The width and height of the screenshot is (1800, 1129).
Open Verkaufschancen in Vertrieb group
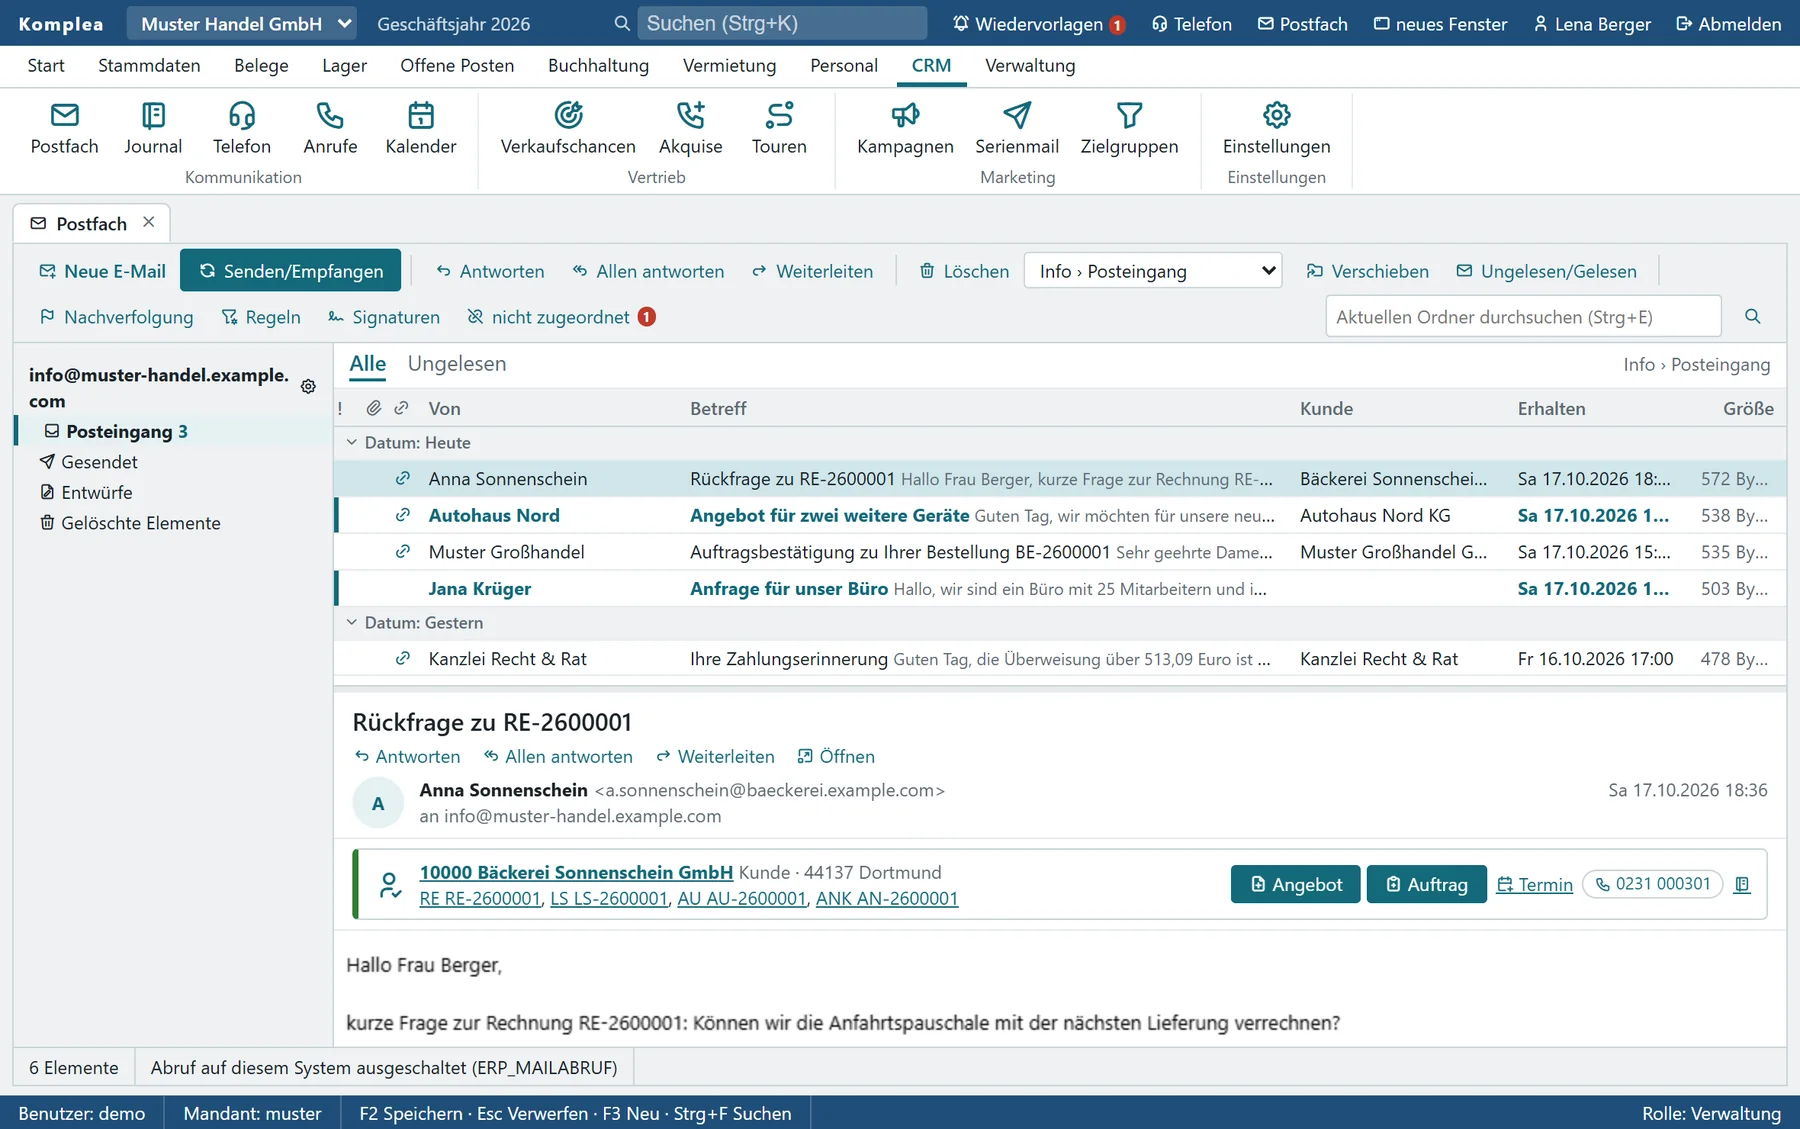tap(568, 129)
